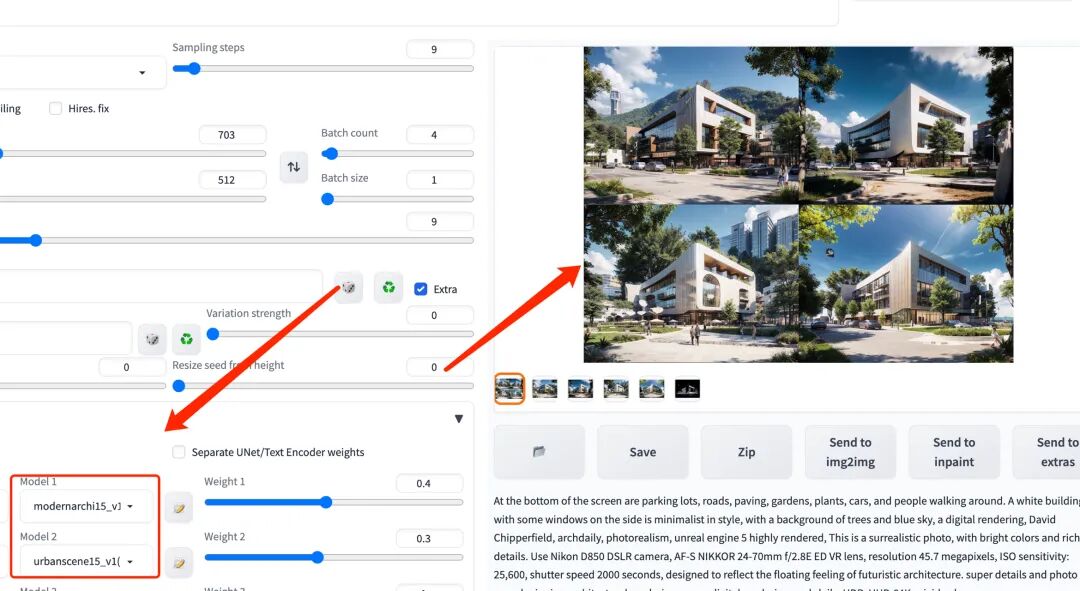
Task: Click the Variation strength value field
Action: [x=440, y=315]
